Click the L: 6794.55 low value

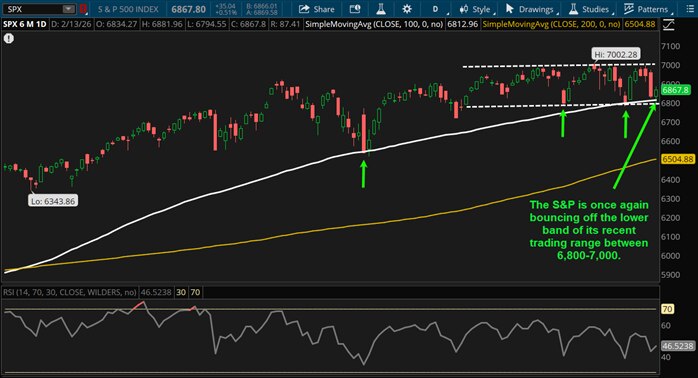pos(207,24)
